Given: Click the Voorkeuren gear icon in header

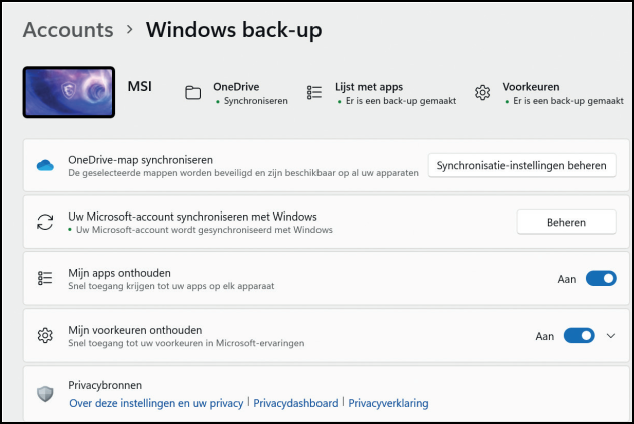Looking at the screenshot, I should 483,93.
